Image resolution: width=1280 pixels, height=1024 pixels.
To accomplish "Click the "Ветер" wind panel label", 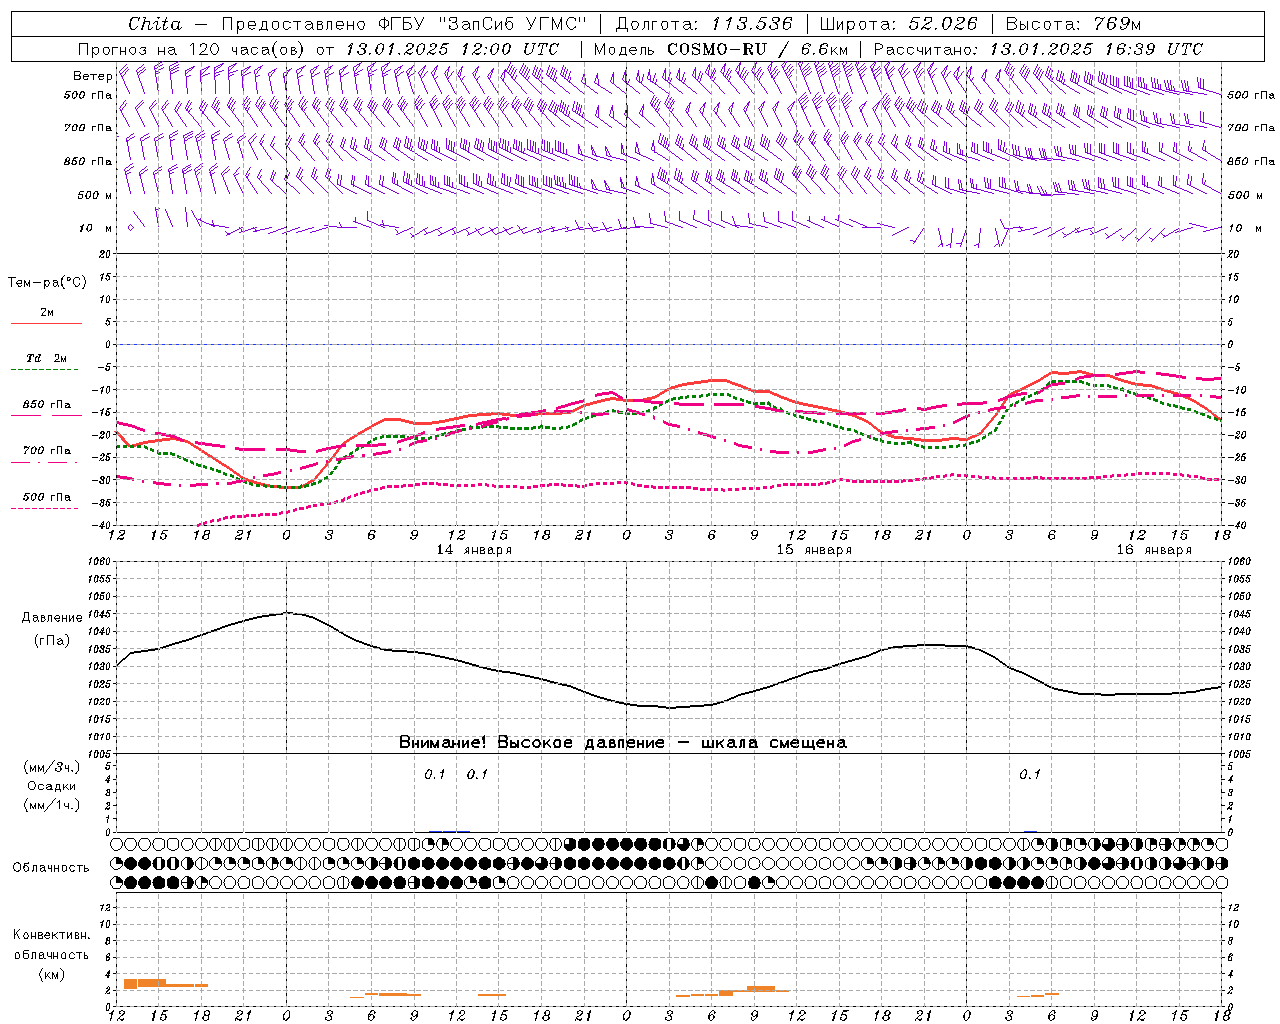I will point(93,76).
